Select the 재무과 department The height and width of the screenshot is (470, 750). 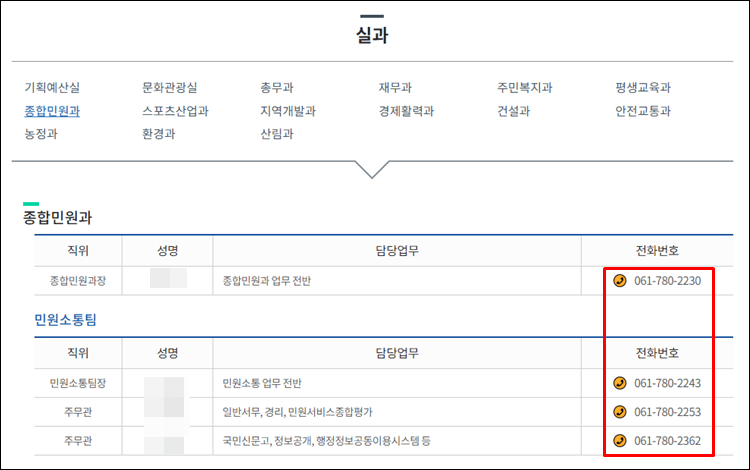pos(395,87)
